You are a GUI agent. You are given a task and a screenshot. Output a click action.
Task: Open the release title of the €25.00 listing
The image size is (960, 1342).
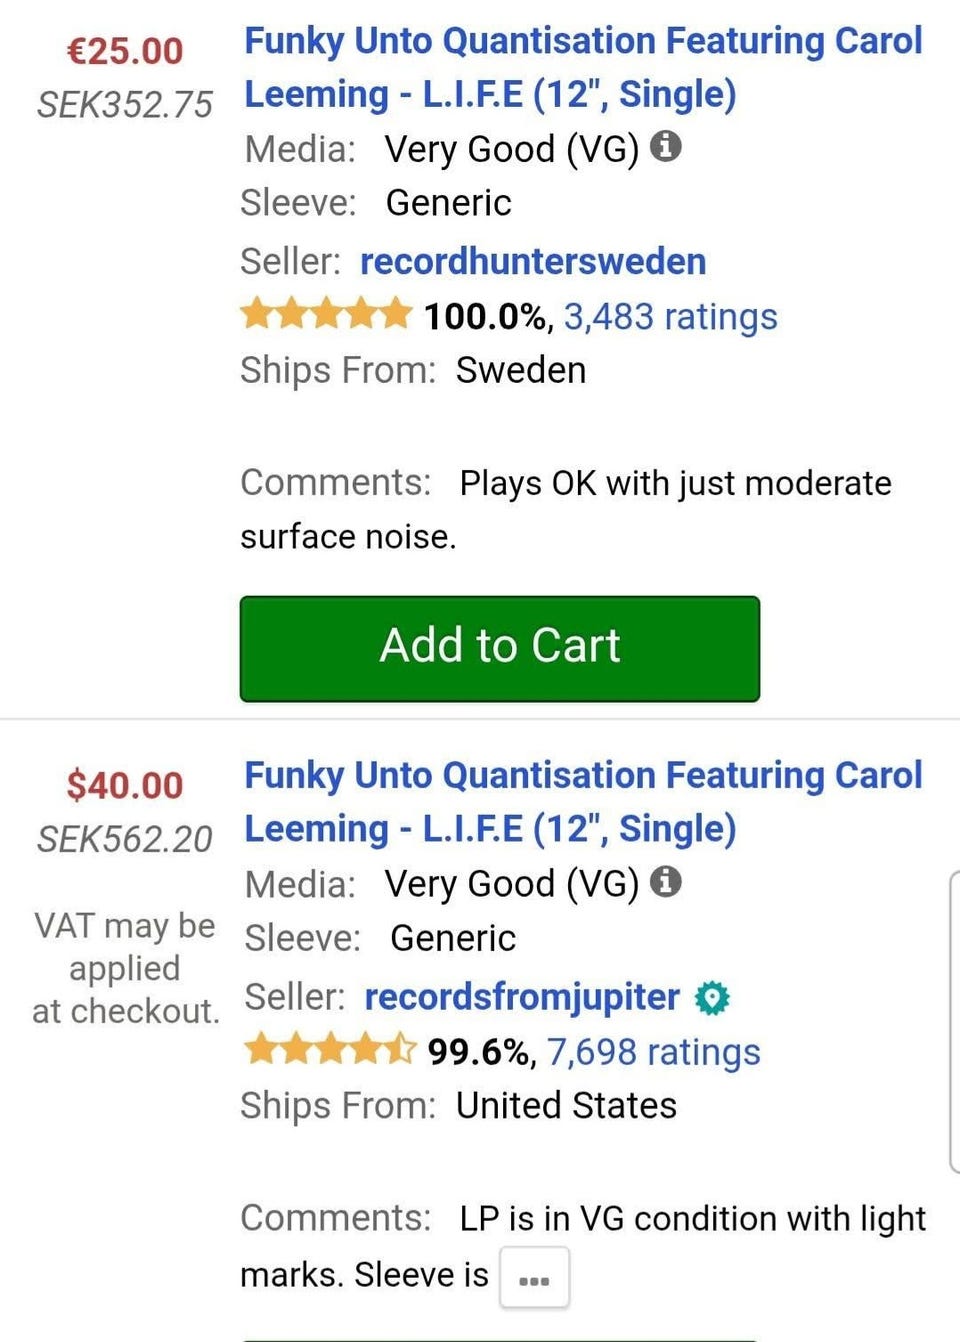click(583, 68)
